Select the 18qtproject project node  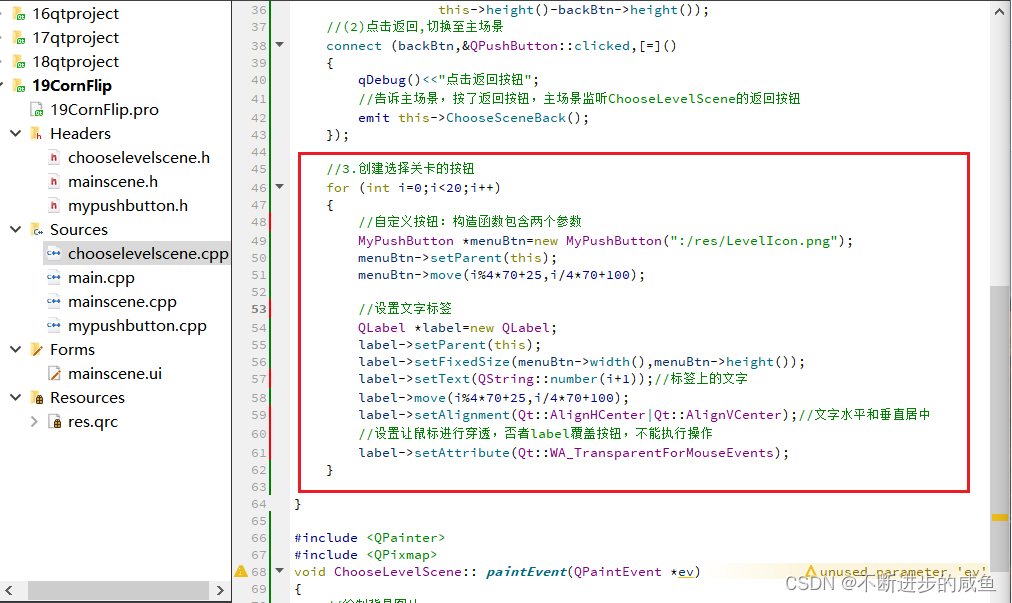pos(76,61)
